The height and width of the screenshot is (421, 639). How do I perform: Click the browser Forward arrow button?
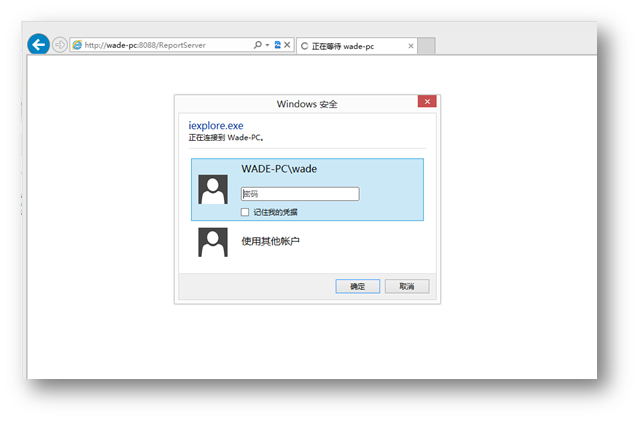[x=60, y=45]
